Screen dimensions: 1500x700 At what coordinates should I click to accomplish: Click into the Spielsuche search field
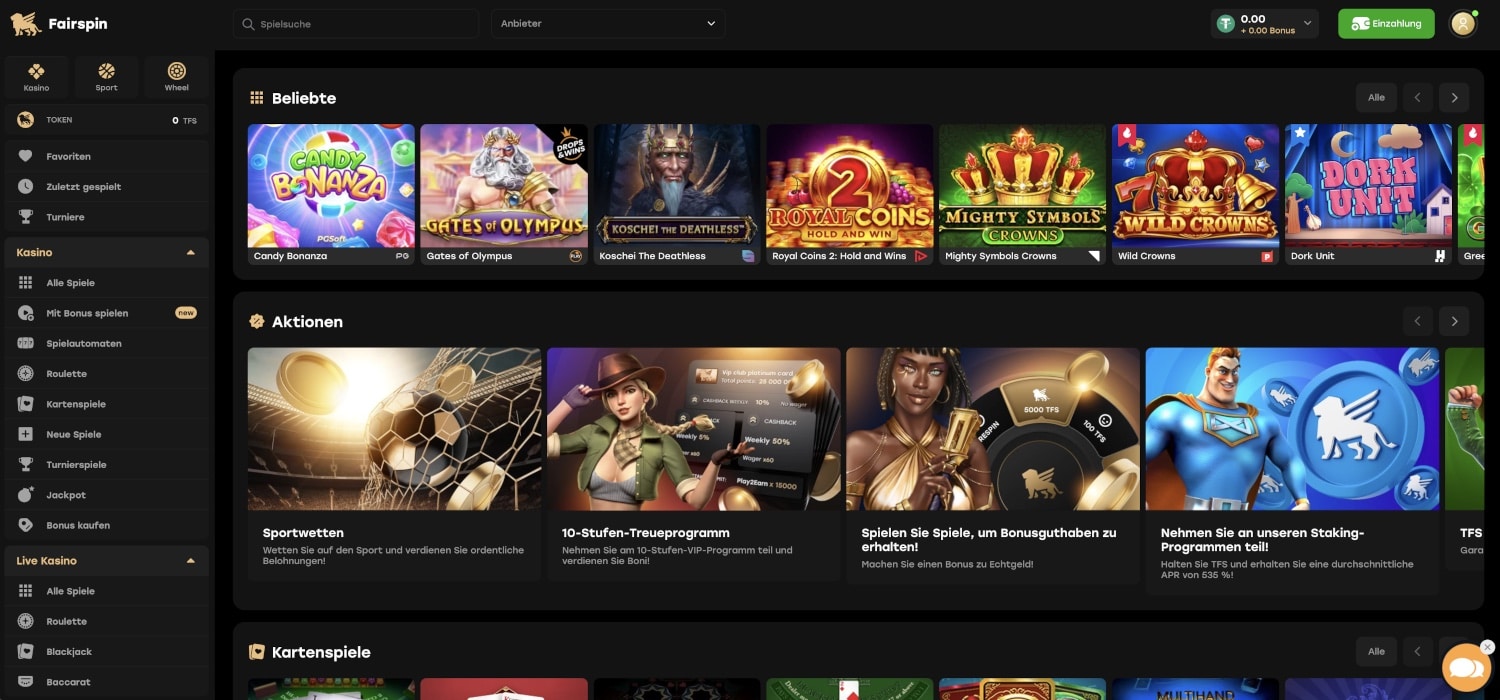pos(355,23)
